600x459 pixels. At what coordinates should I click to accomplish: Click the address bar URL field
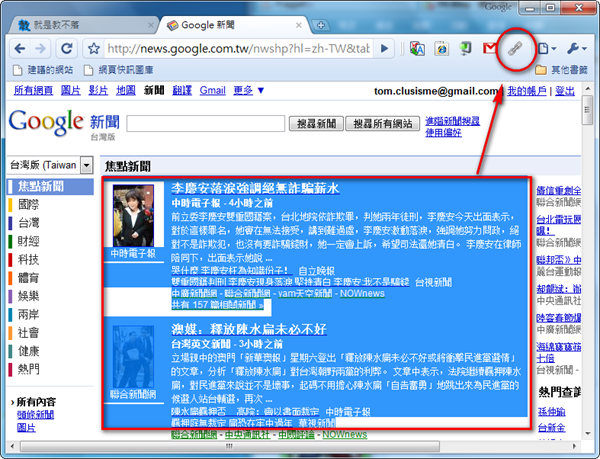(238, 49)
